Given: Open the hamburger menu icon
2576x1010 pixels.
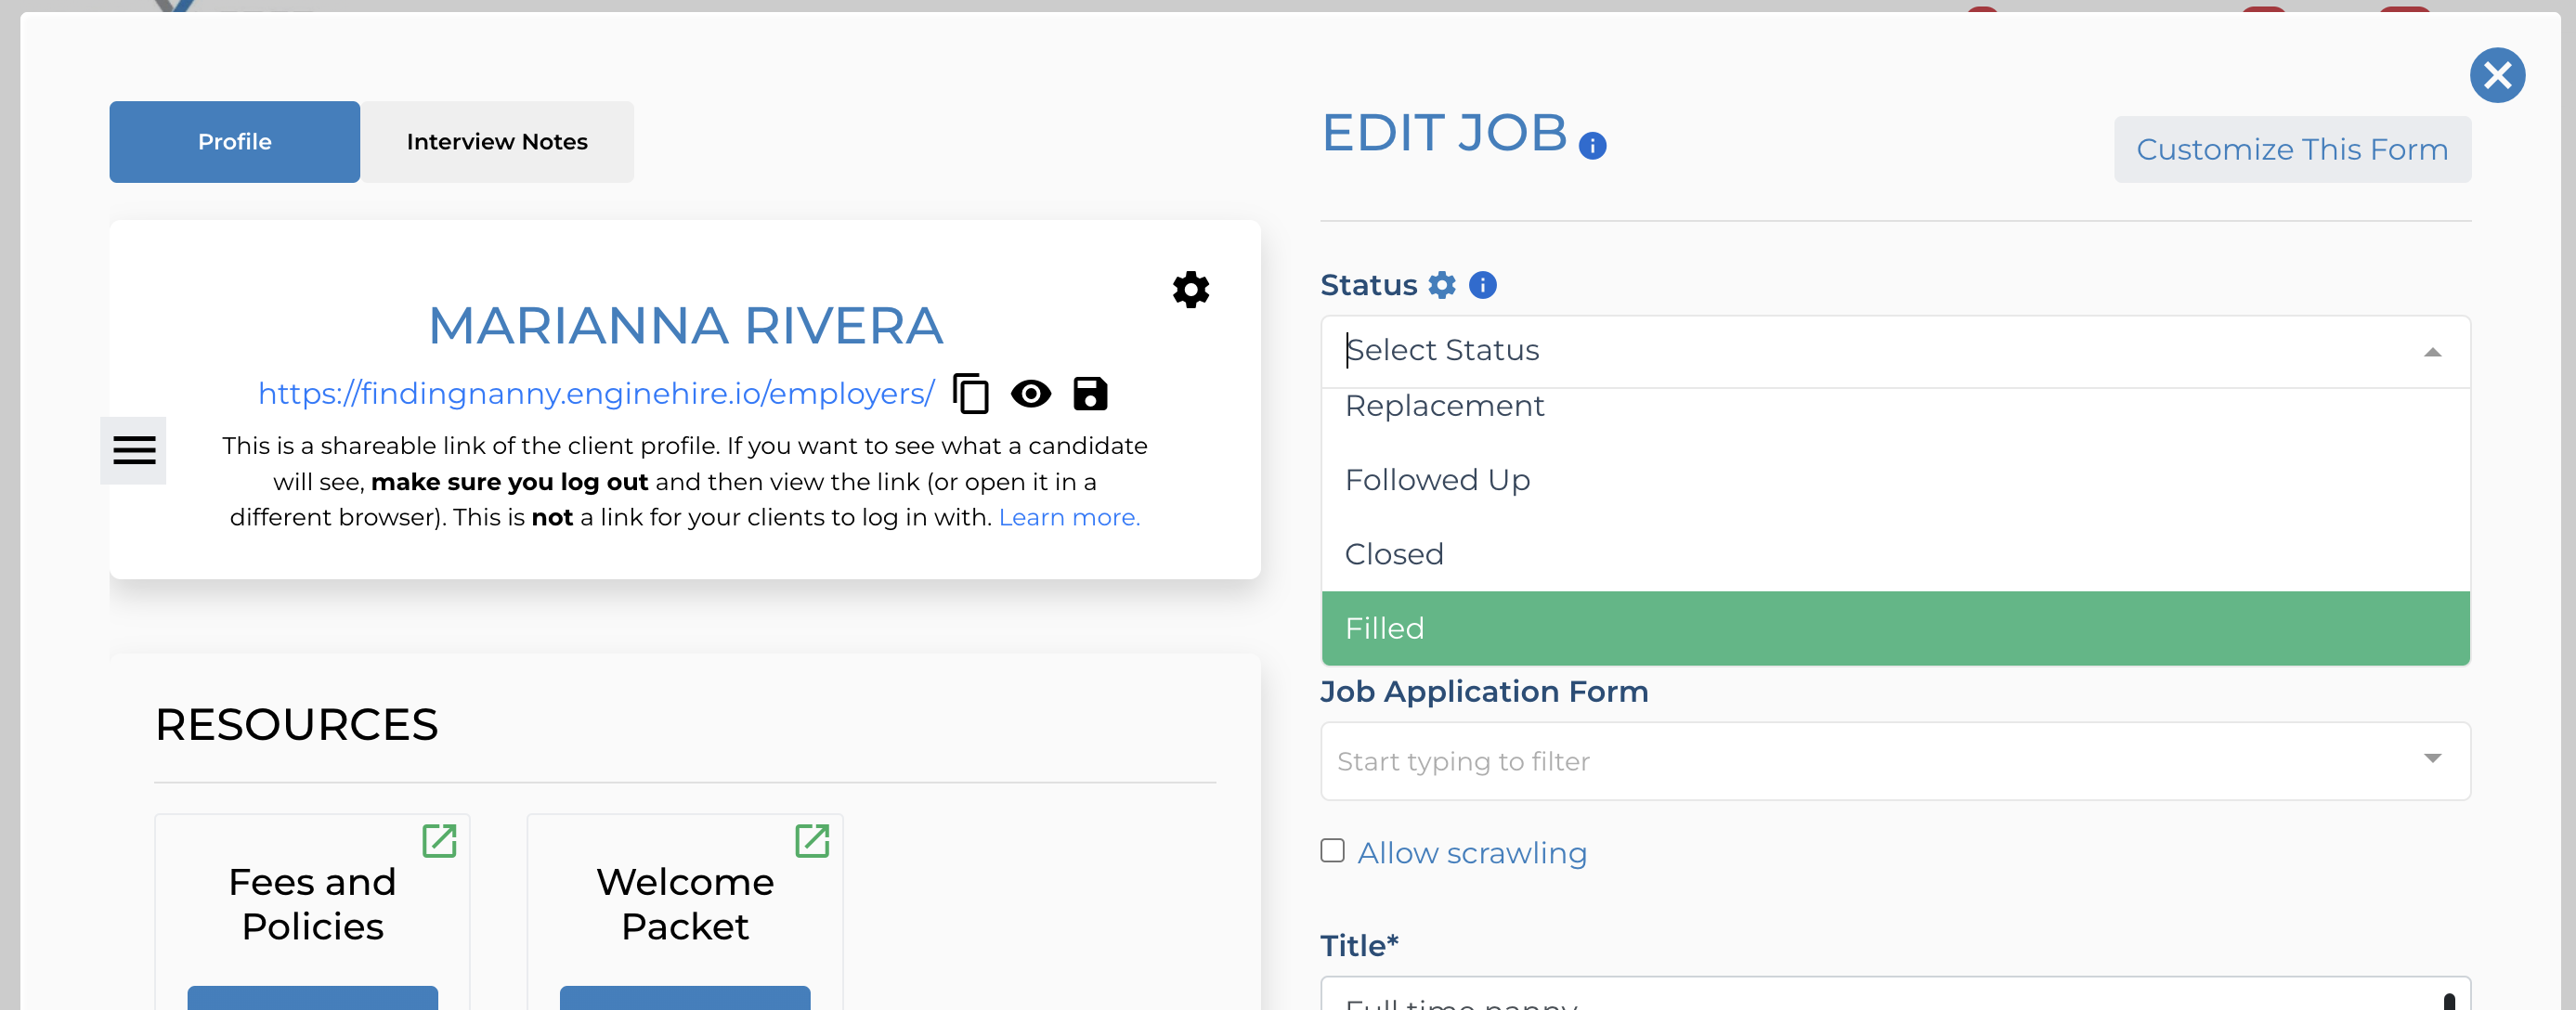Looking at the screenshot, I should tap(134, 450).
